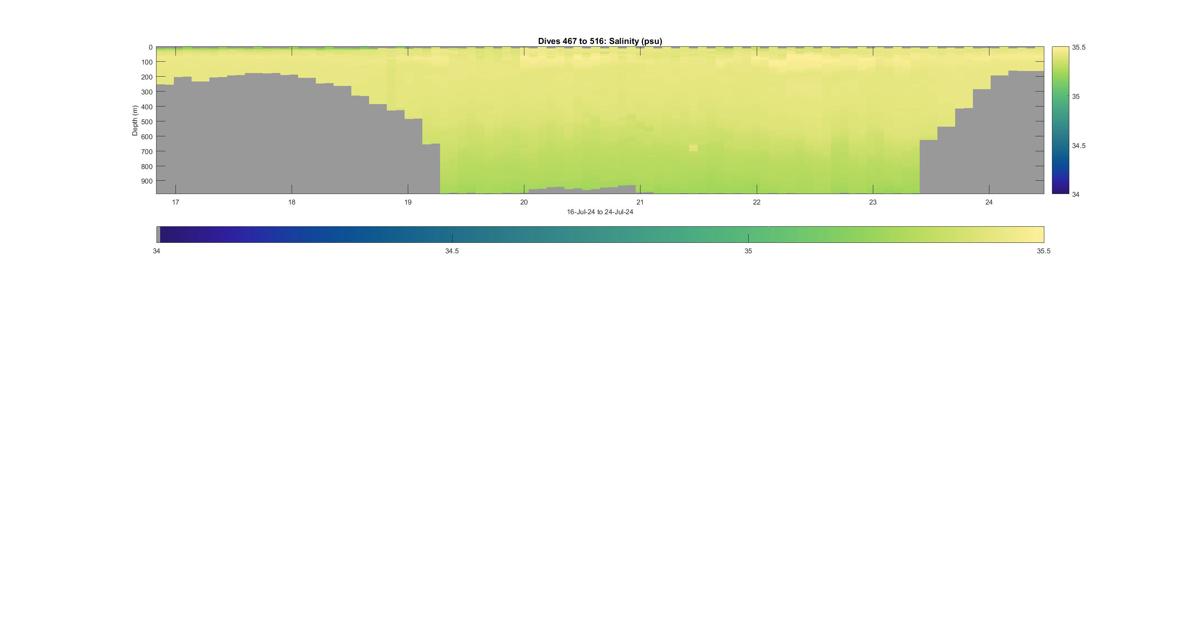Click the depth tick label '600'

point(147,137)
